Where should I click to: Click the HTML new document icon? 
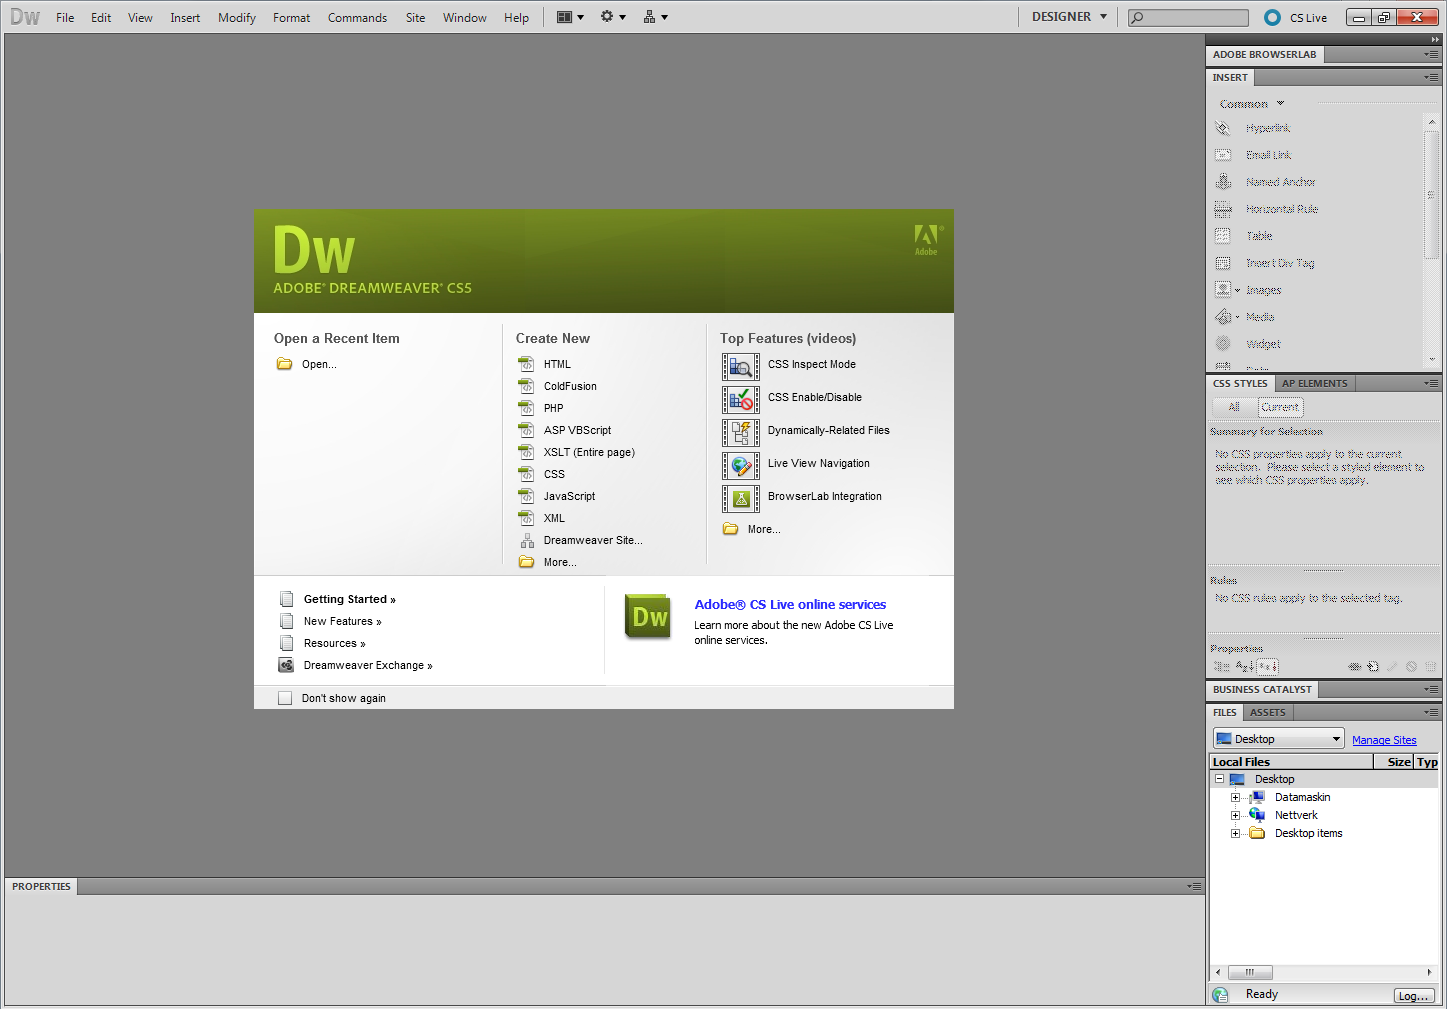tap(526, 364)
